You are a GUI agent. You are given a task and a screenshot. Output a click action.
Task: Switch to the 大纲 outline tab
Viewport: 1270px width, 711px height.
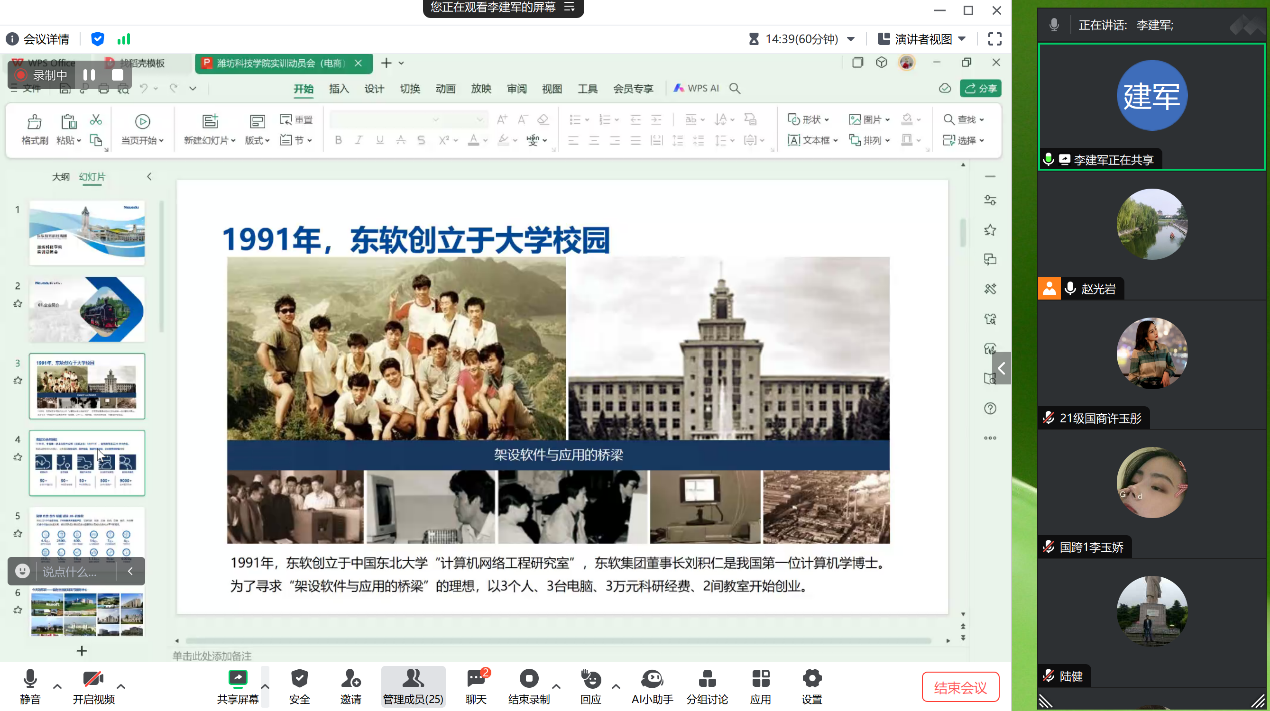tap(61, 177)
